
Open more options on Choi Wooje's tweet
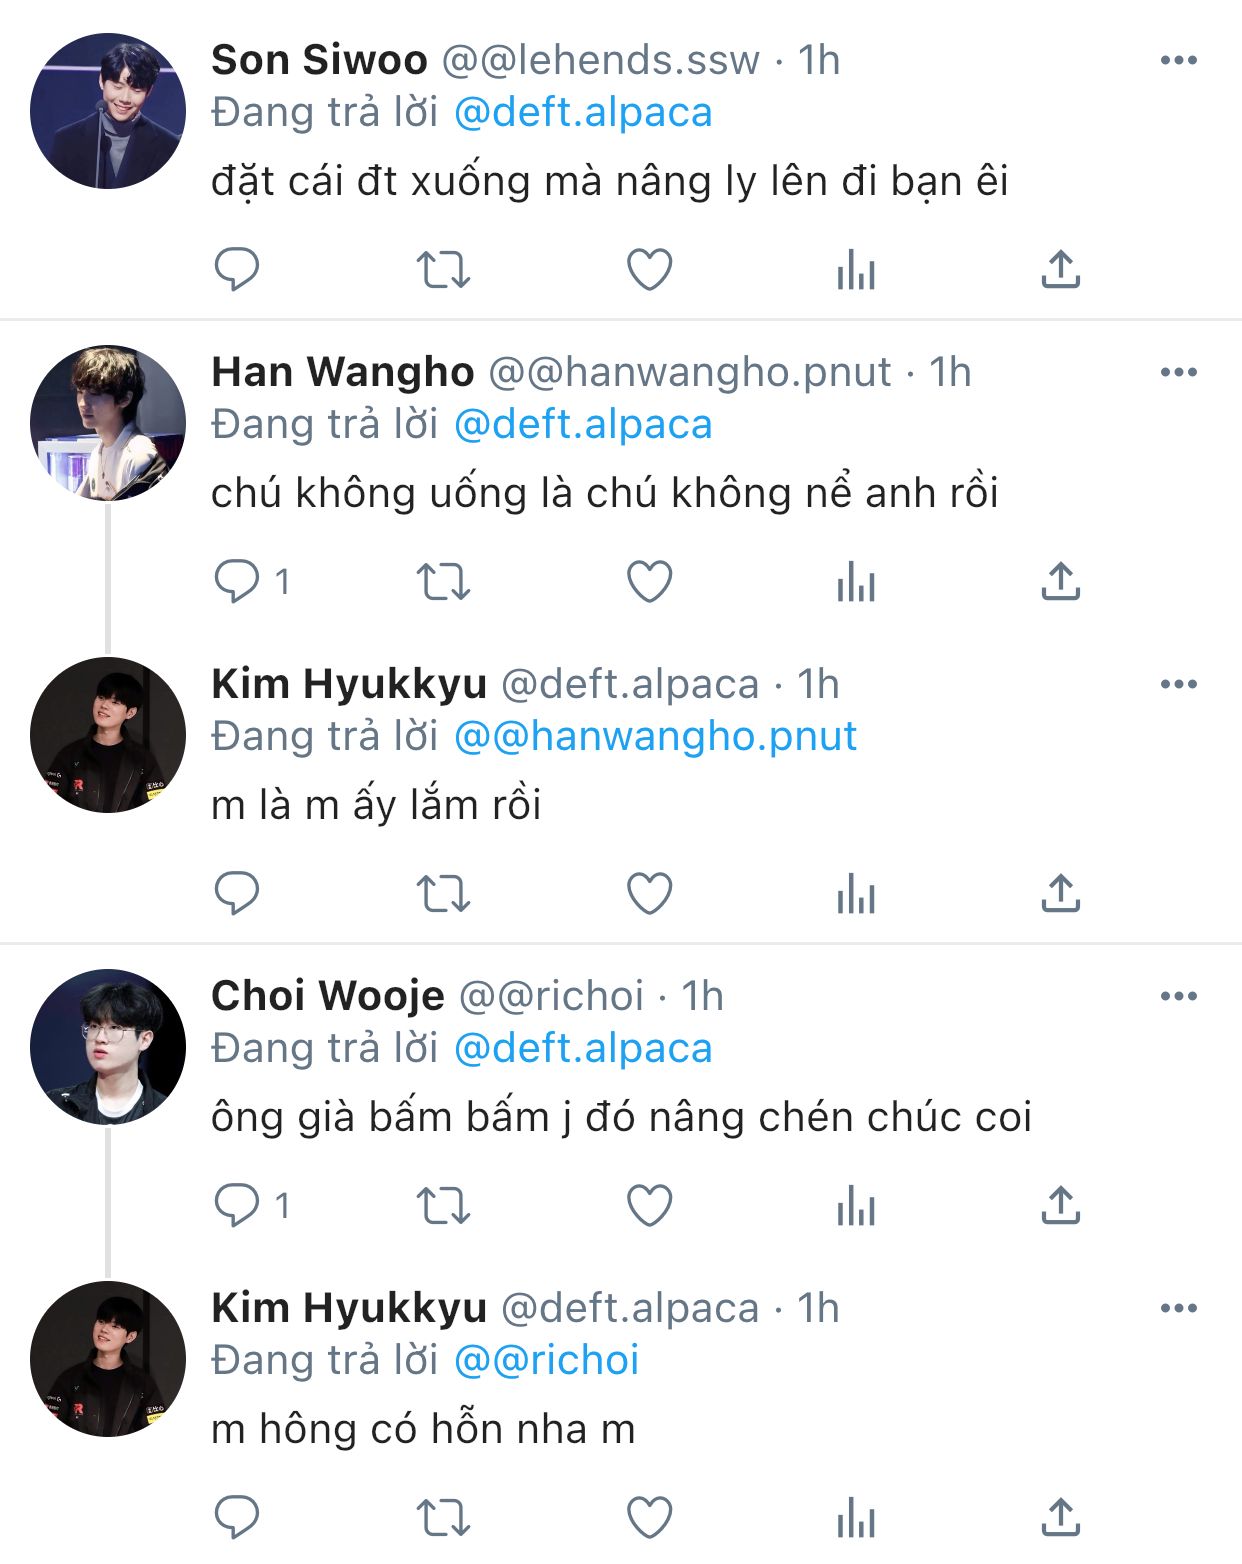pyautogui.click(x=1179, y=997)
